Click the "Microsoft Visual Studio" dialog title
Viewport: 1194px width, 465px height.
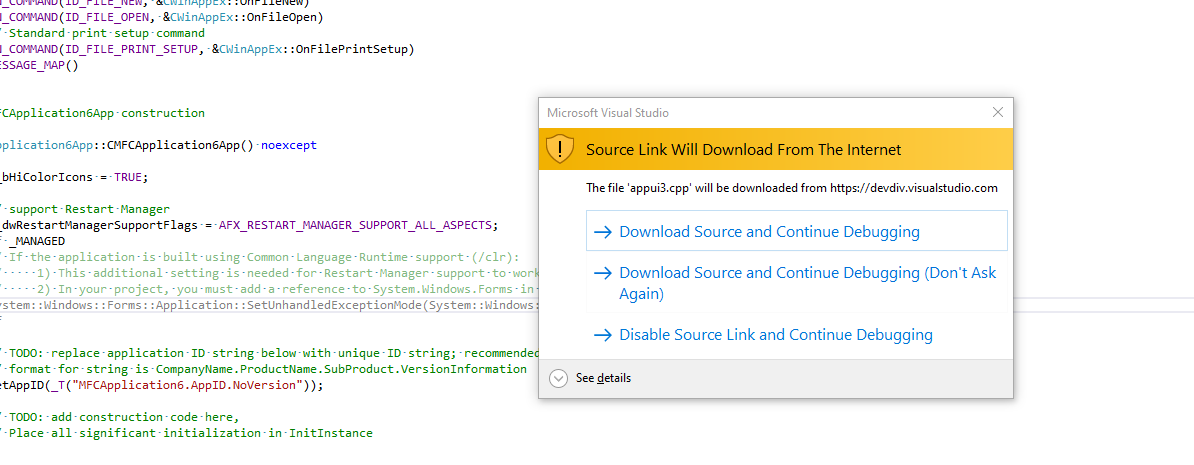pyautogui.click(x=608, y=113)
